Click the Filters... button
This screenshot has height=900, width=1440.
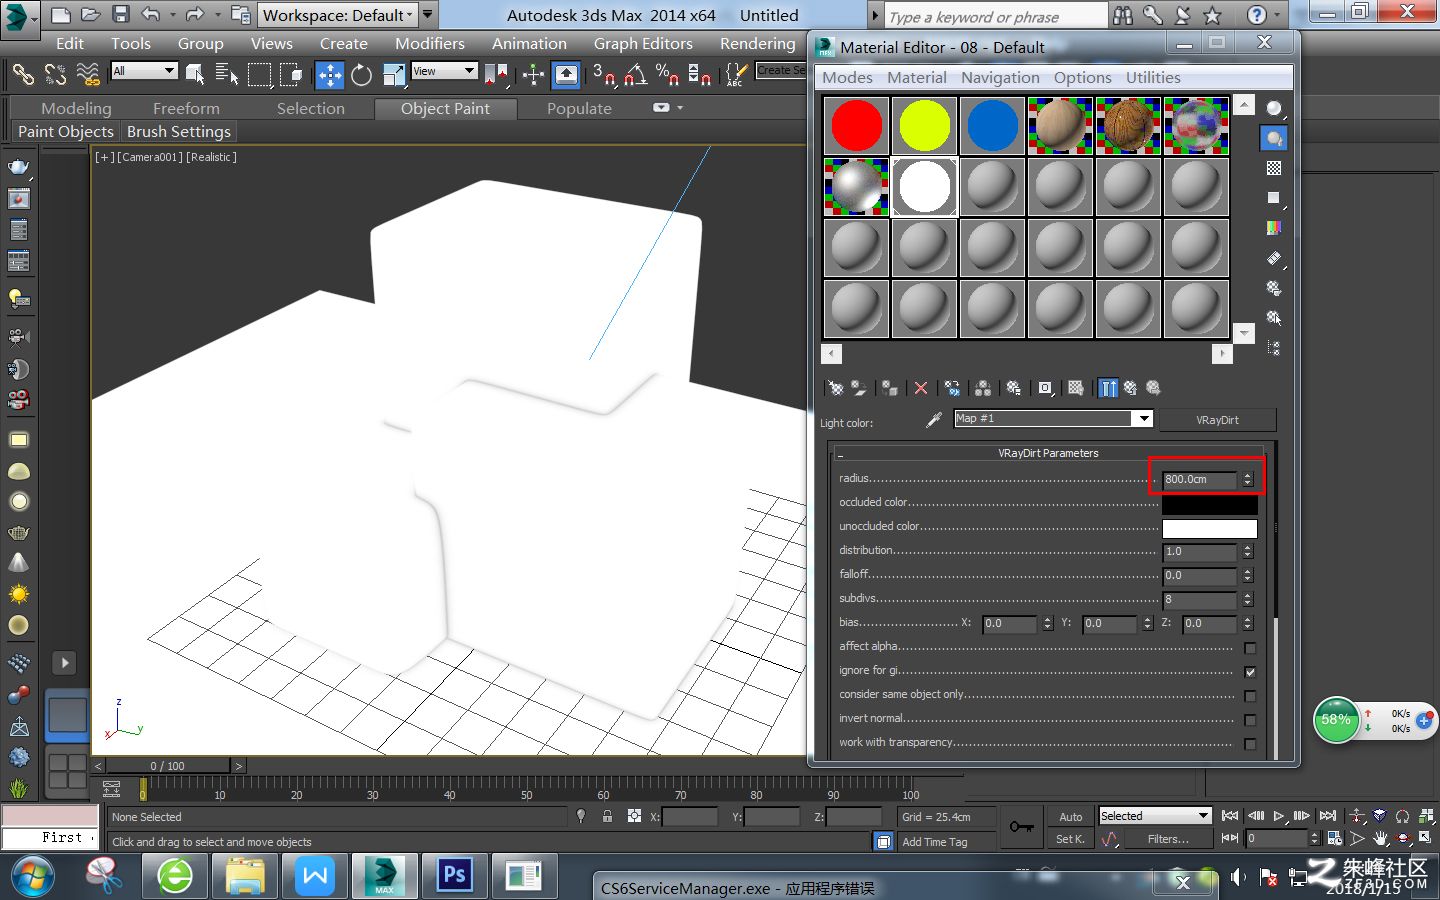[x=1168, y=839]
